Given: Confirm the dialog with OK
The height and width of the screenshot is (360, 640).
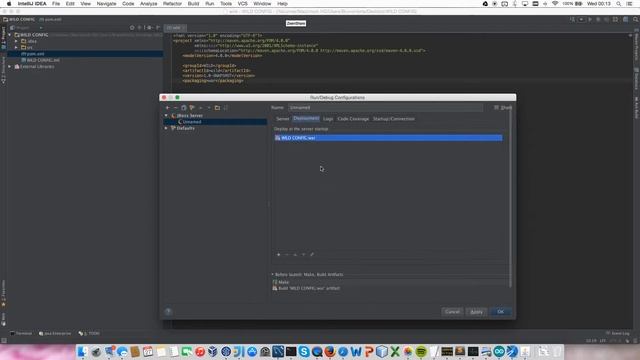Looking at the screenshot, I should (x=500, y=312).
